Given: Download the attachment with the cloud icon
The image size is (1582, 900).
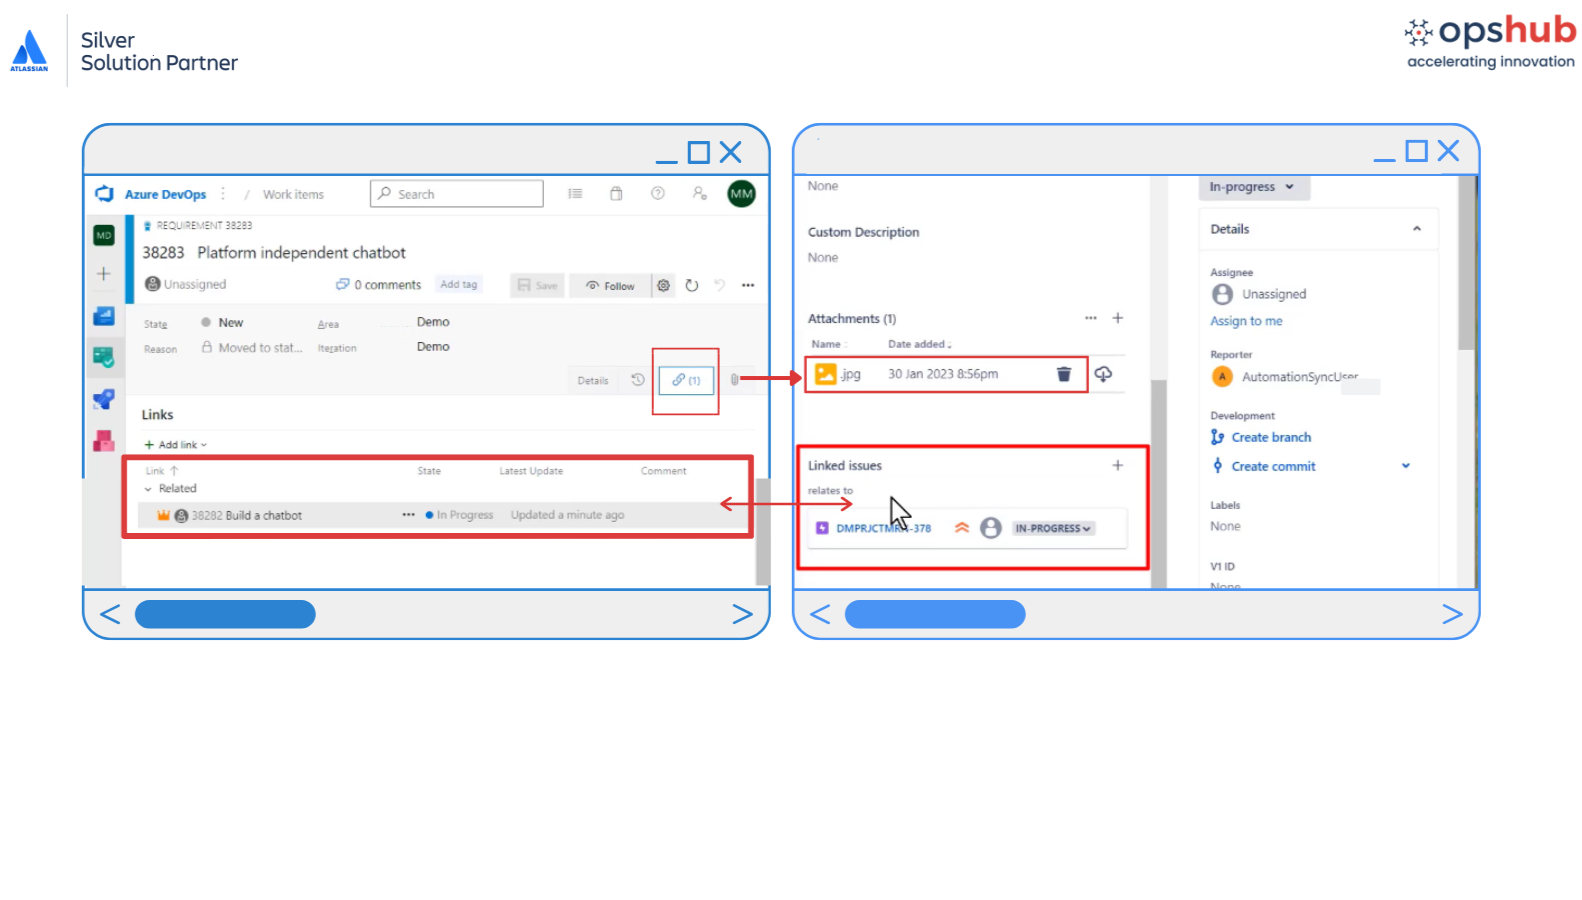Looking at the screenshot, I should [1103, 374].
